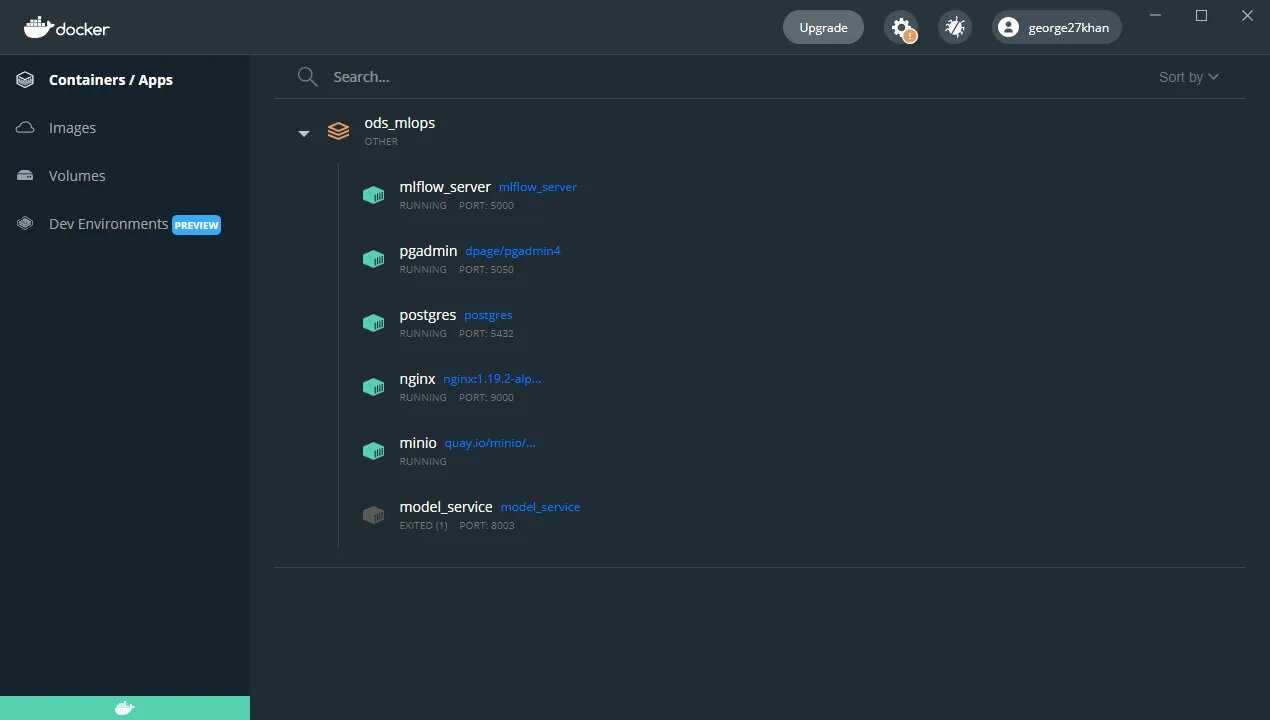Click the mlflow_server container icon

[x=373, y=195]
